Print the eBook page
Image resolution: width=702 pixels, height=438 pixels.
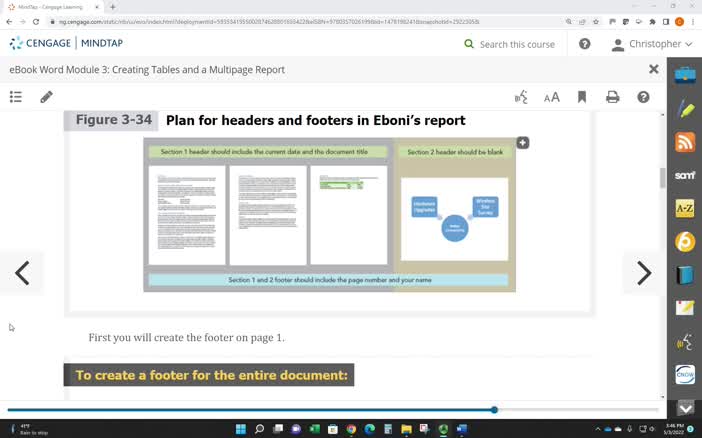[x=612, y=97]
